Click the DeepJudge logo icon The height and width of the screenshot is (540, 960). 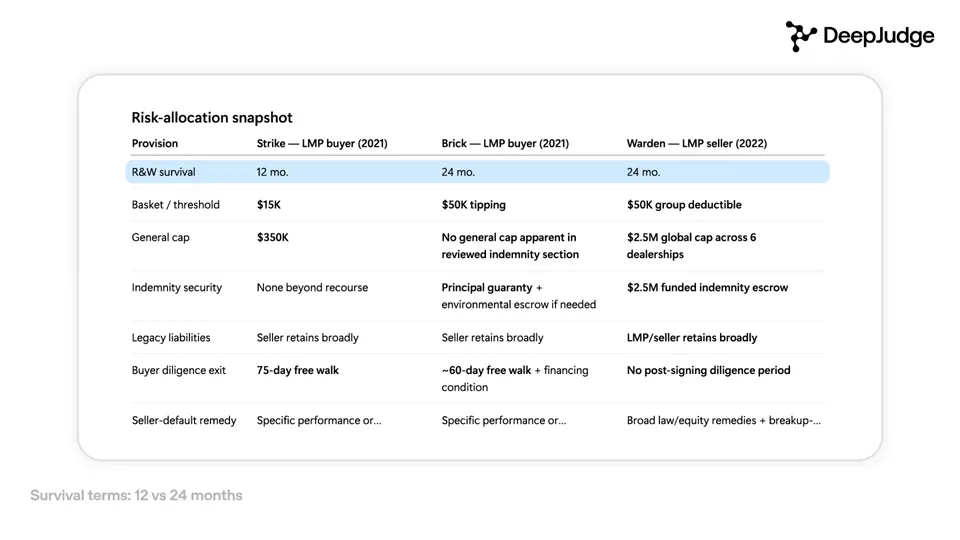(x=801, y=36)
